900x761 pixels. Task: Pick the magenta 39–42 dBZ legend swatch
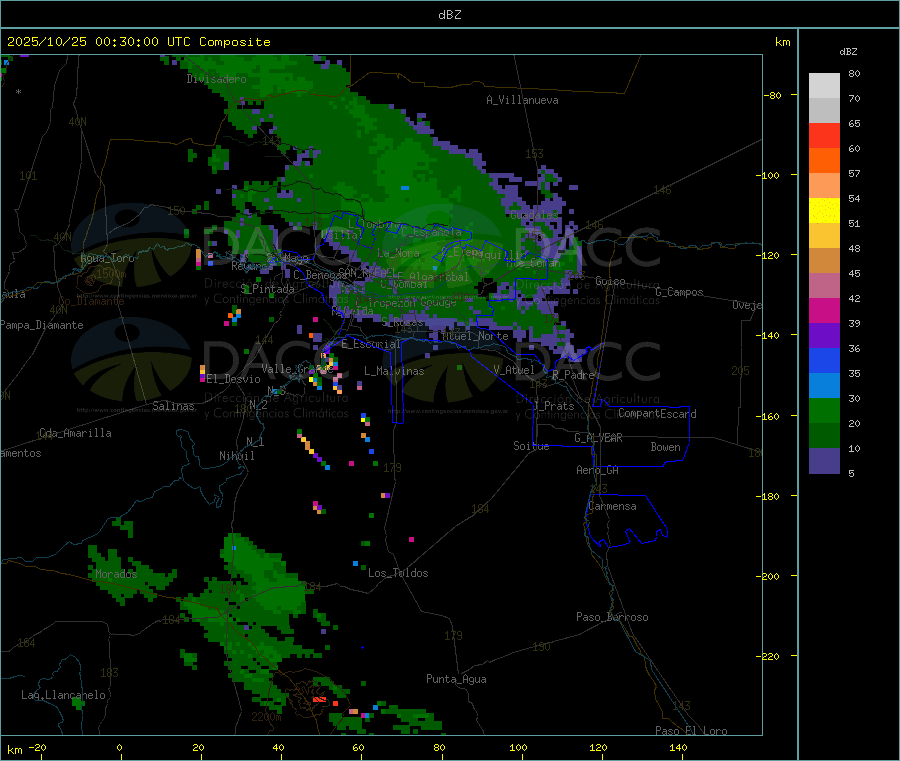pos(824,310)
